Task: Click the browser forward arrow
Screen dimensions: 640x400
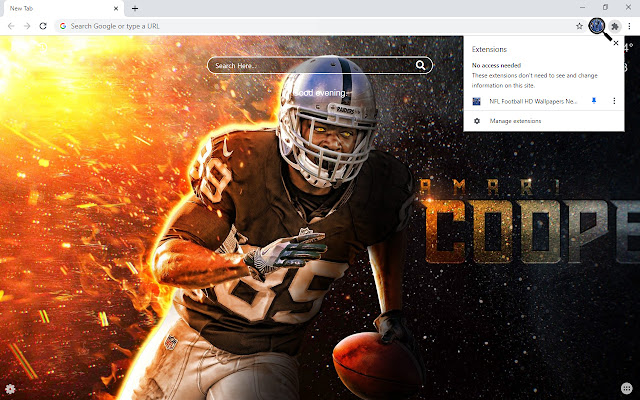Action: tap(27, 26)
